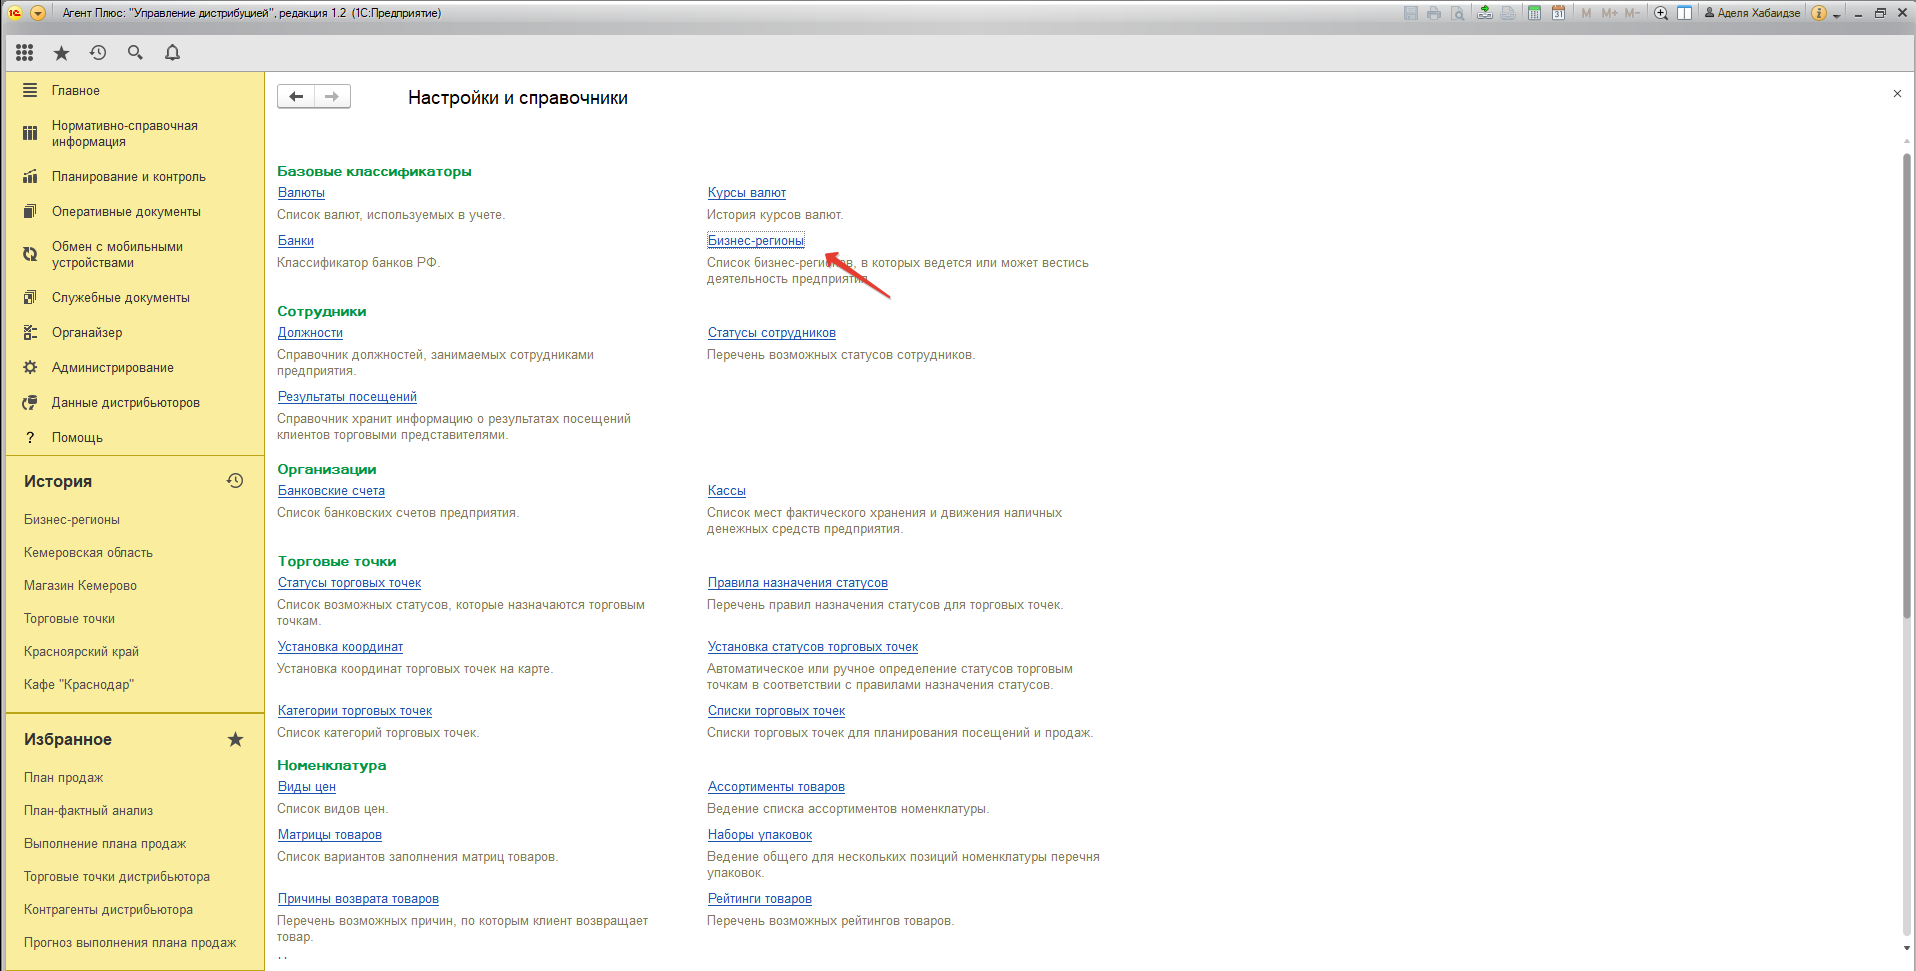
Task: Open Favorites star in top toolbar
Action: [61, 53]
